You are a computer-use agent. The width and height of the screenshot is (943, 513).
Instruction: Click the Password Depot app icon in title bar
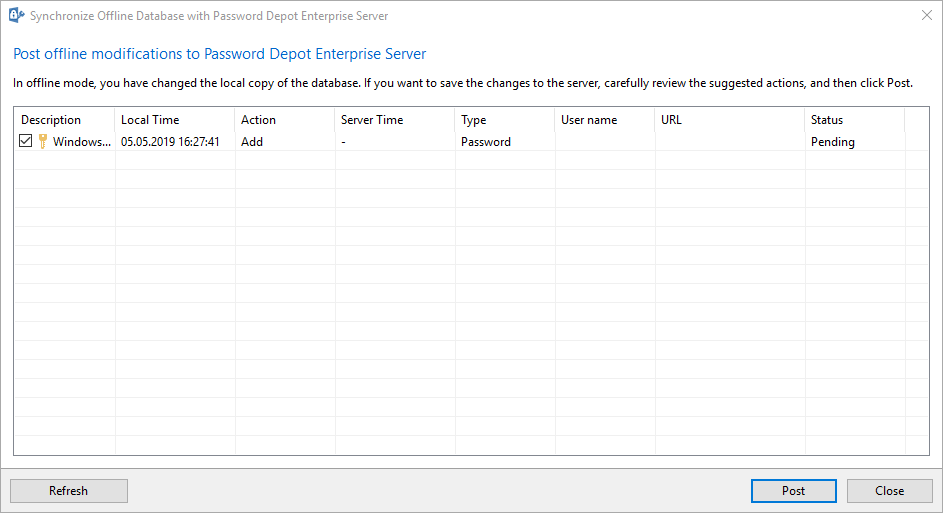(x=16, y=16)
